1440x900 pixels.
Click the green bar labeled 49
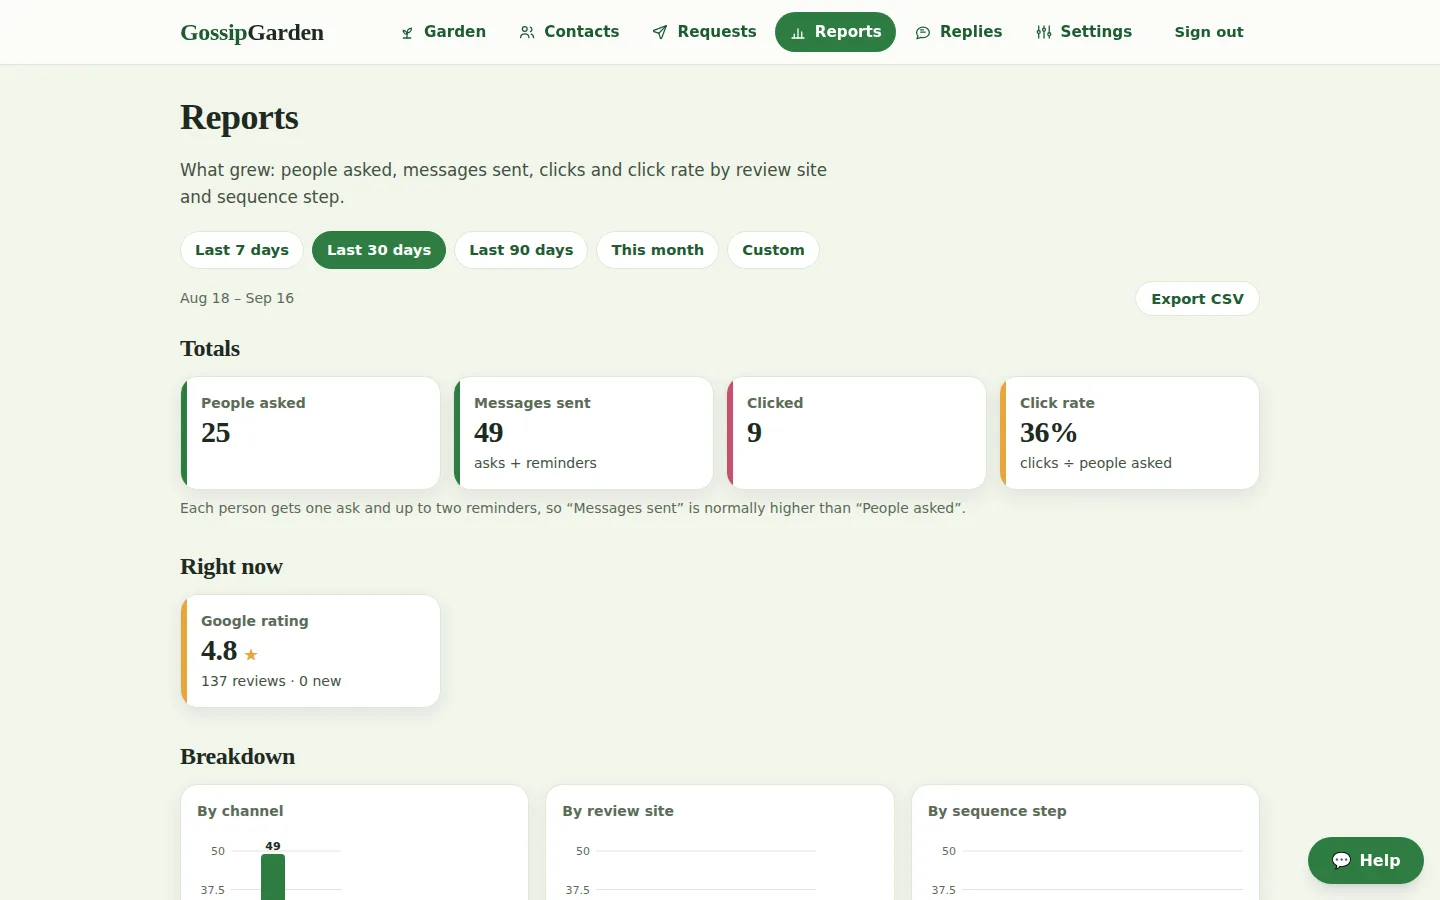point(273,877)
